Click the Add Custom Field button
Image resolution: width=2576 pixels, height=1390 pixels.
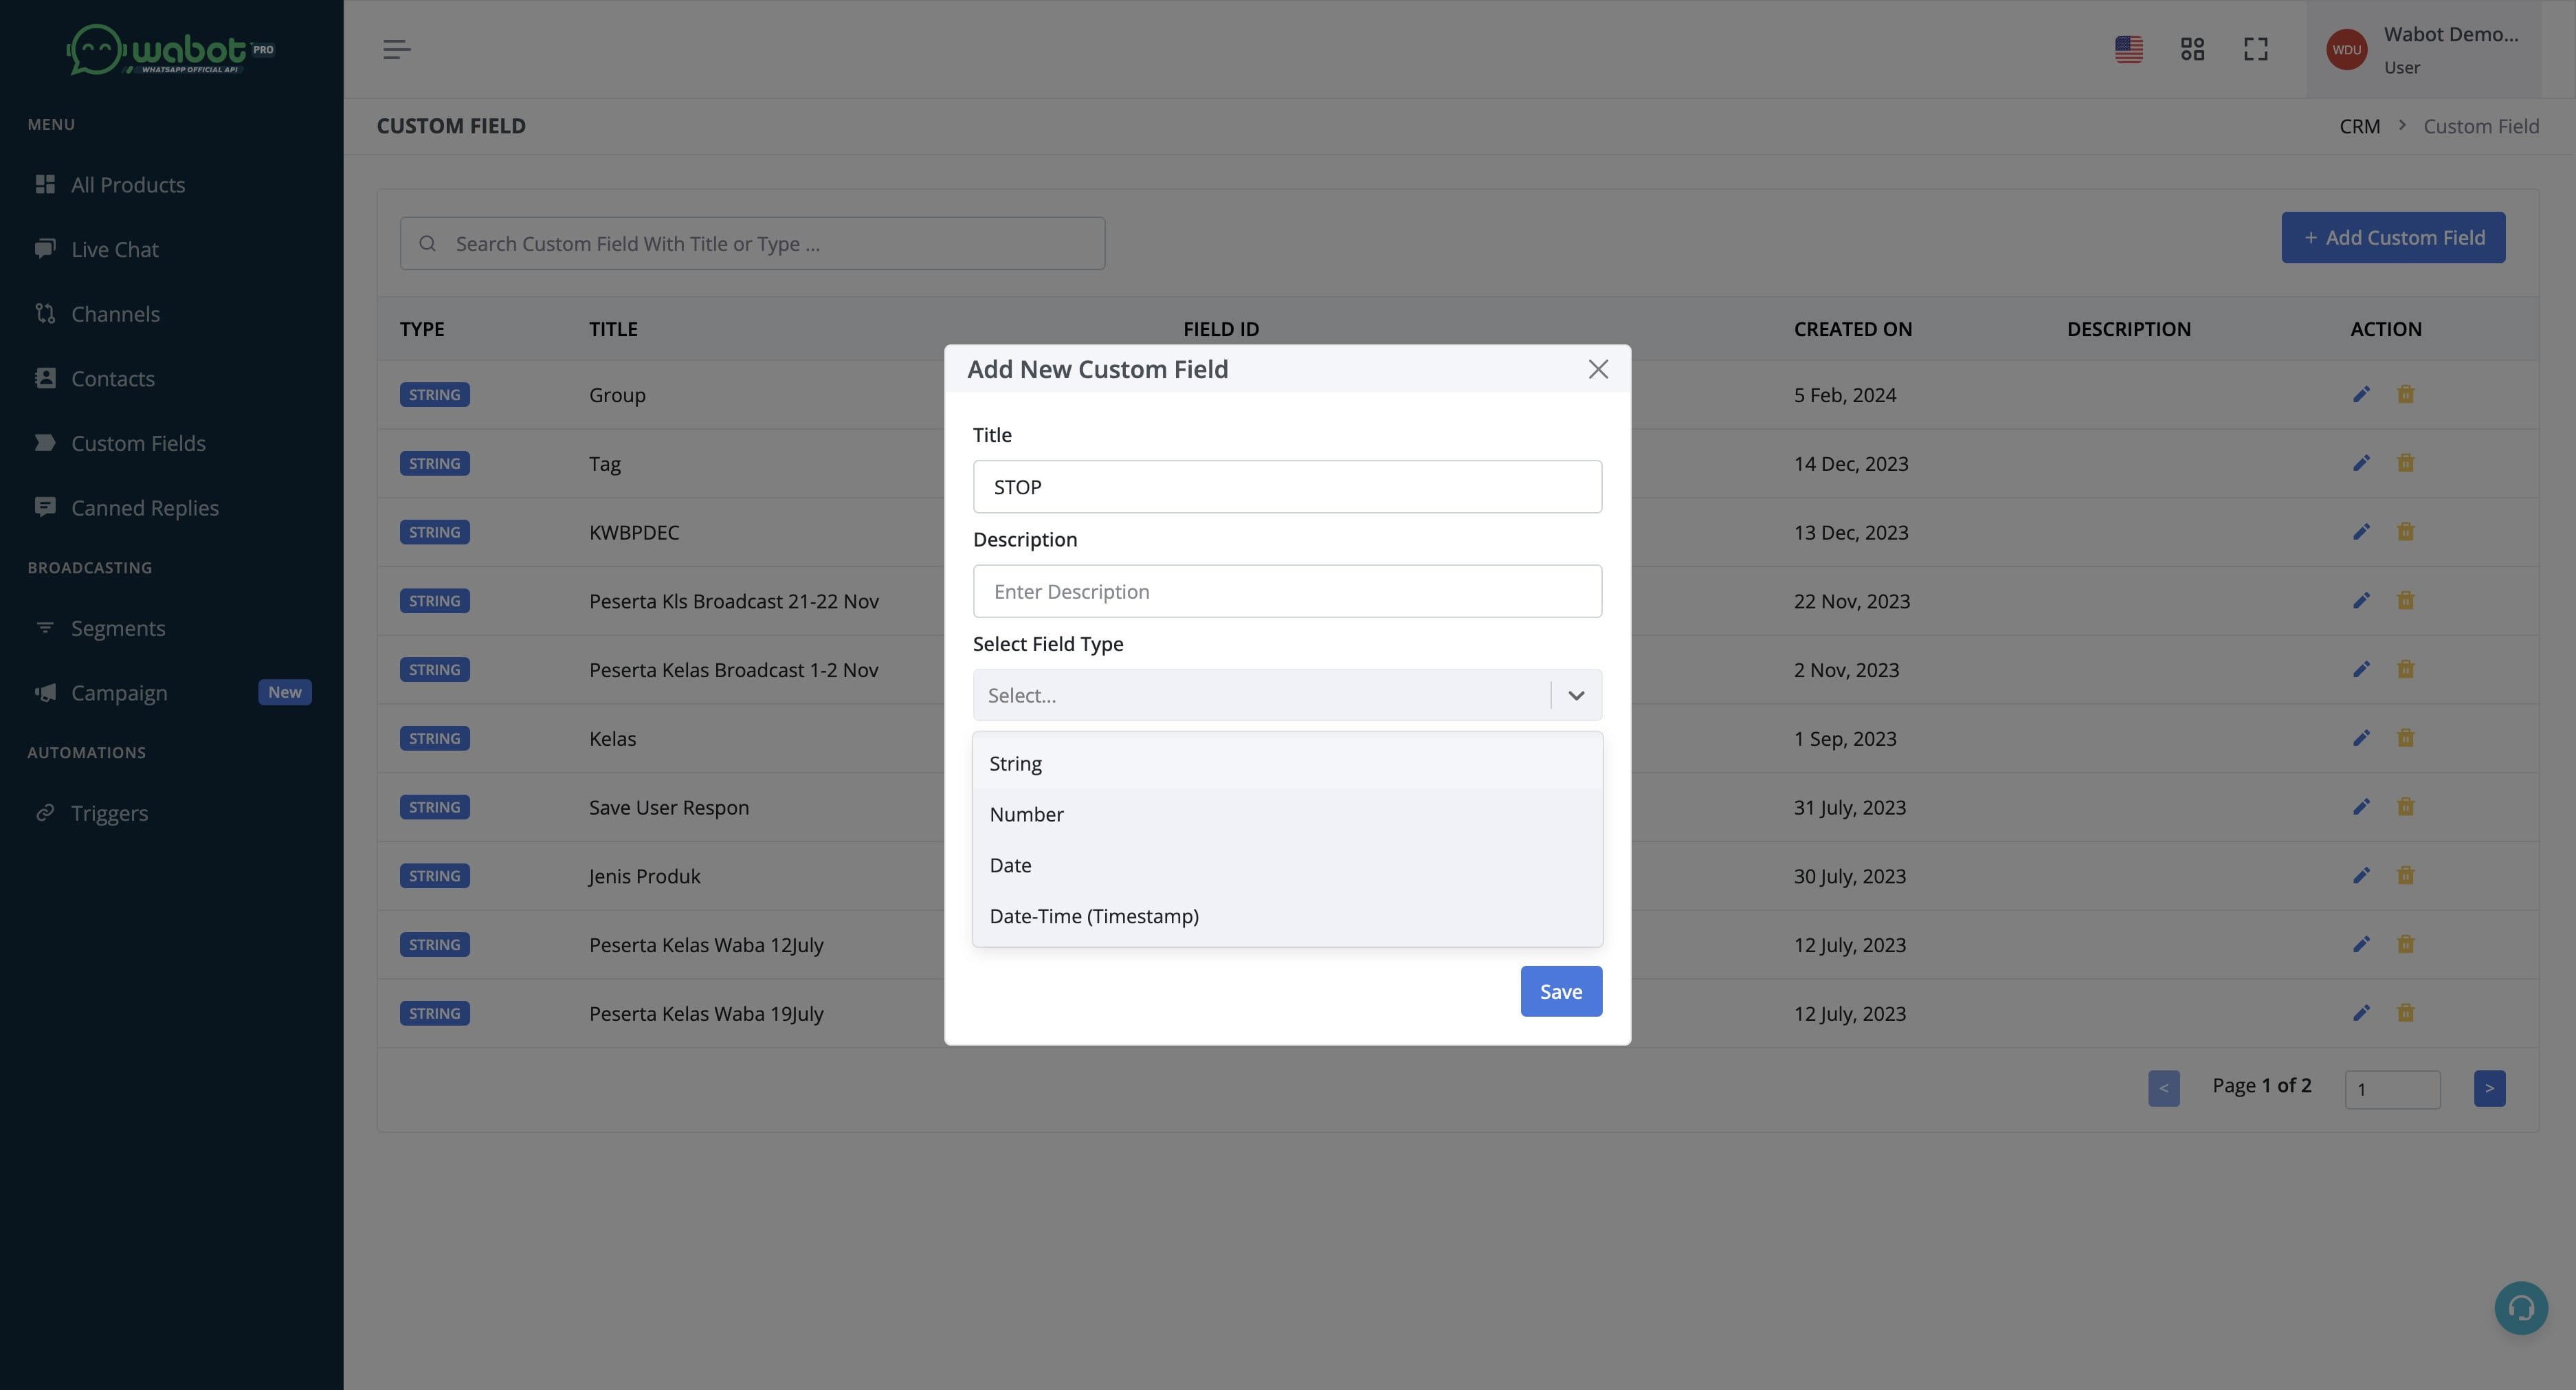point(2393,237)
